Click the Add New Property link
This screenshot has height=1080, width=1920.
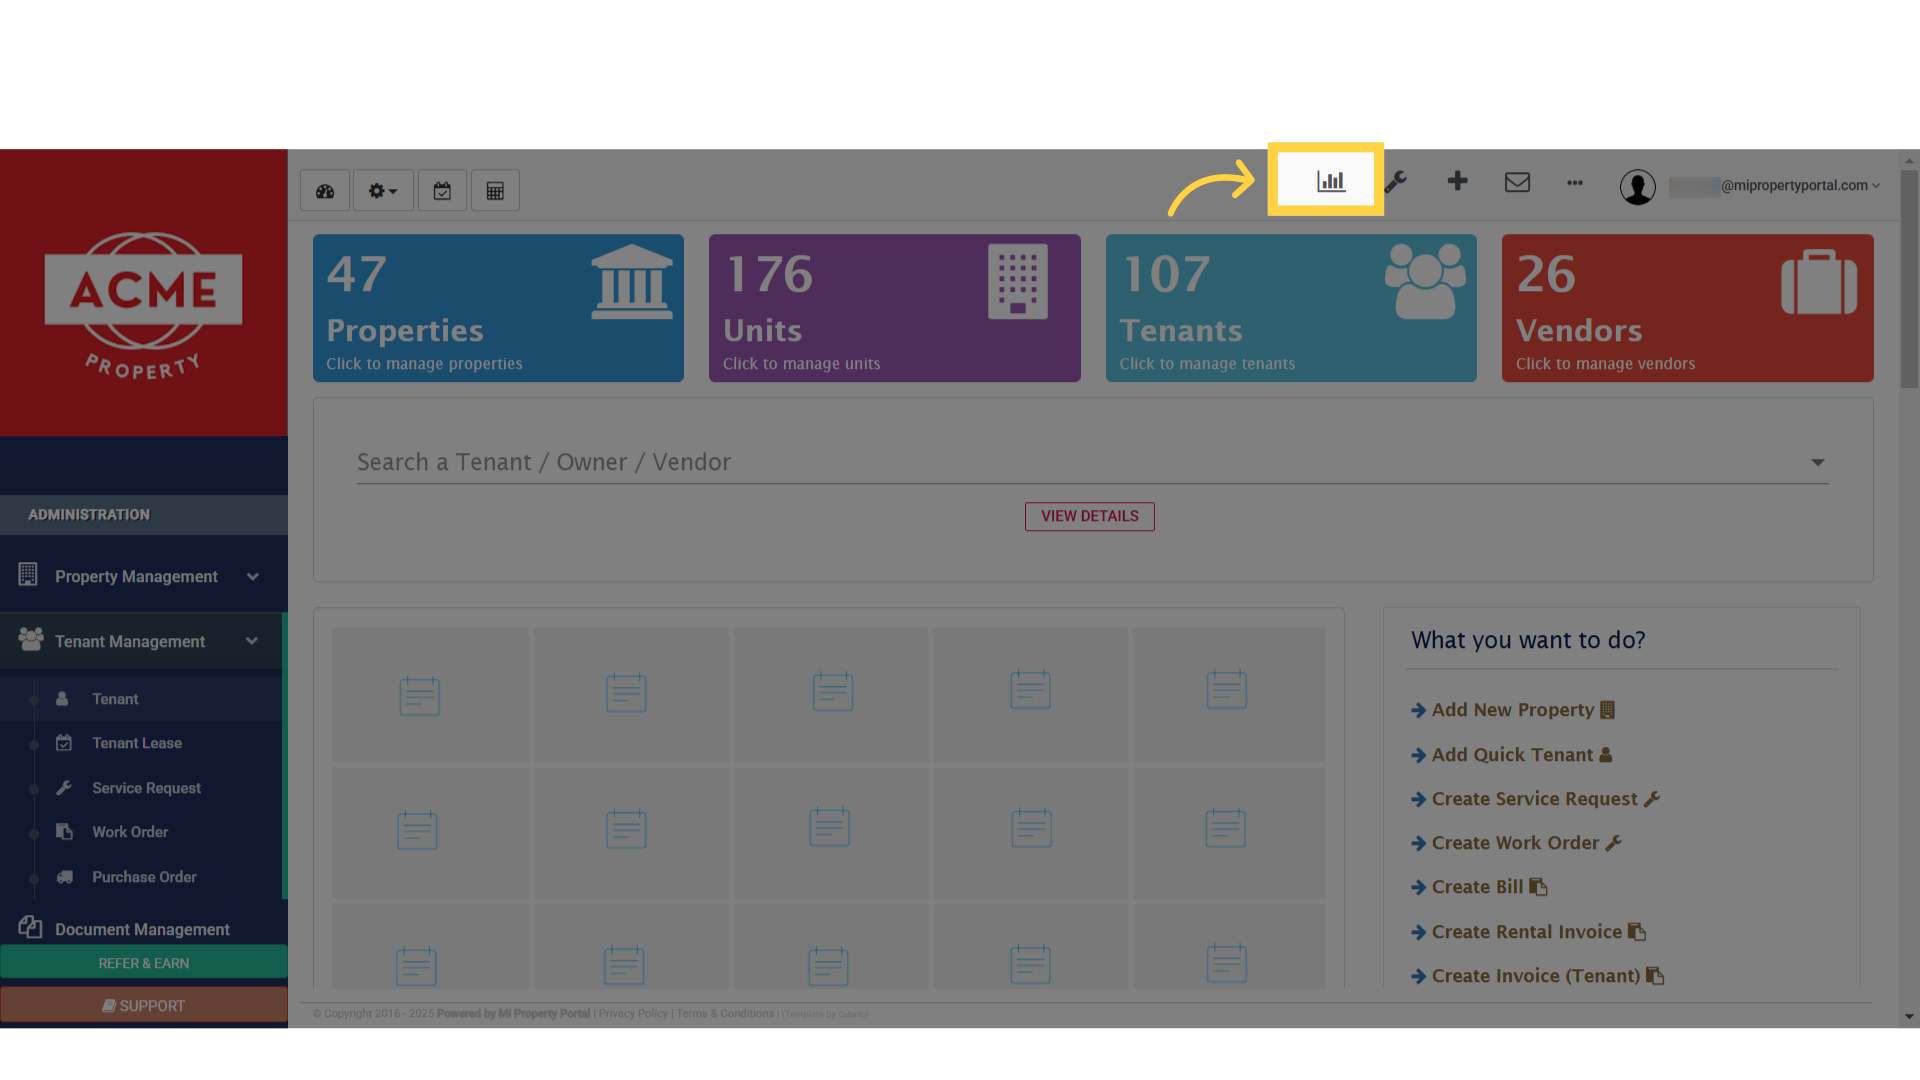[1513, 710]
